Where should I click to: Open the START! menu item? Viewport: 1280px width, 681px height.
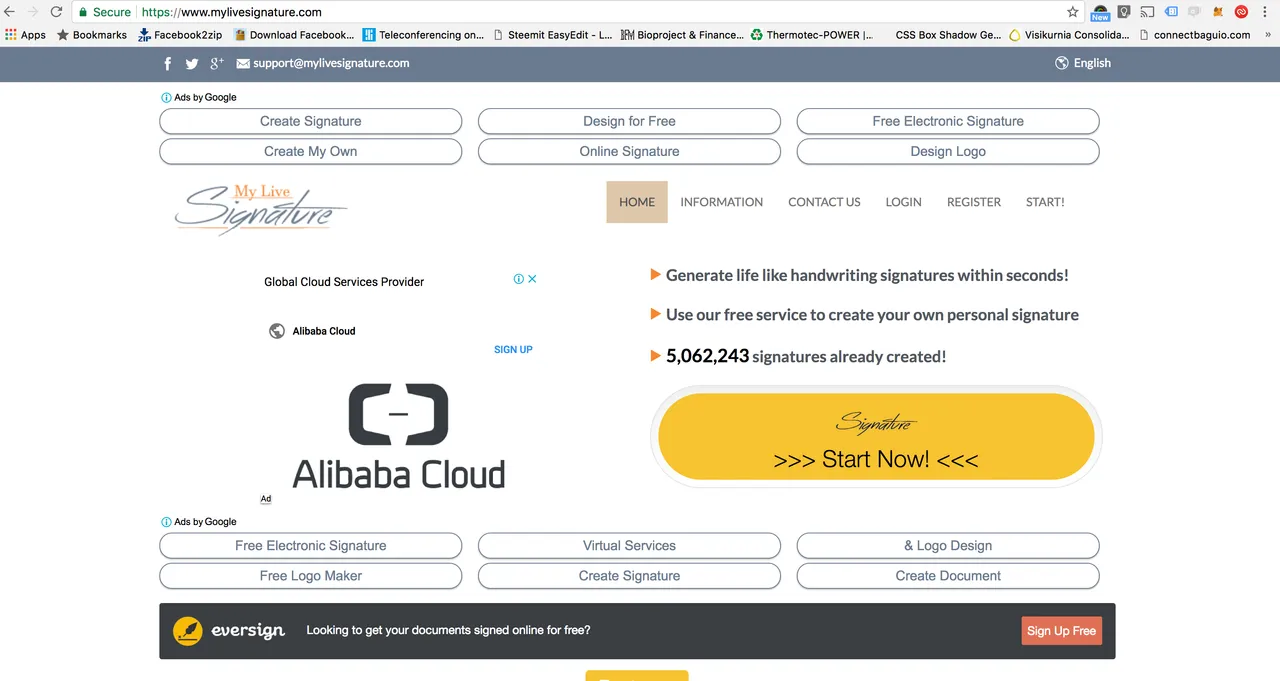pos(1045,202)
